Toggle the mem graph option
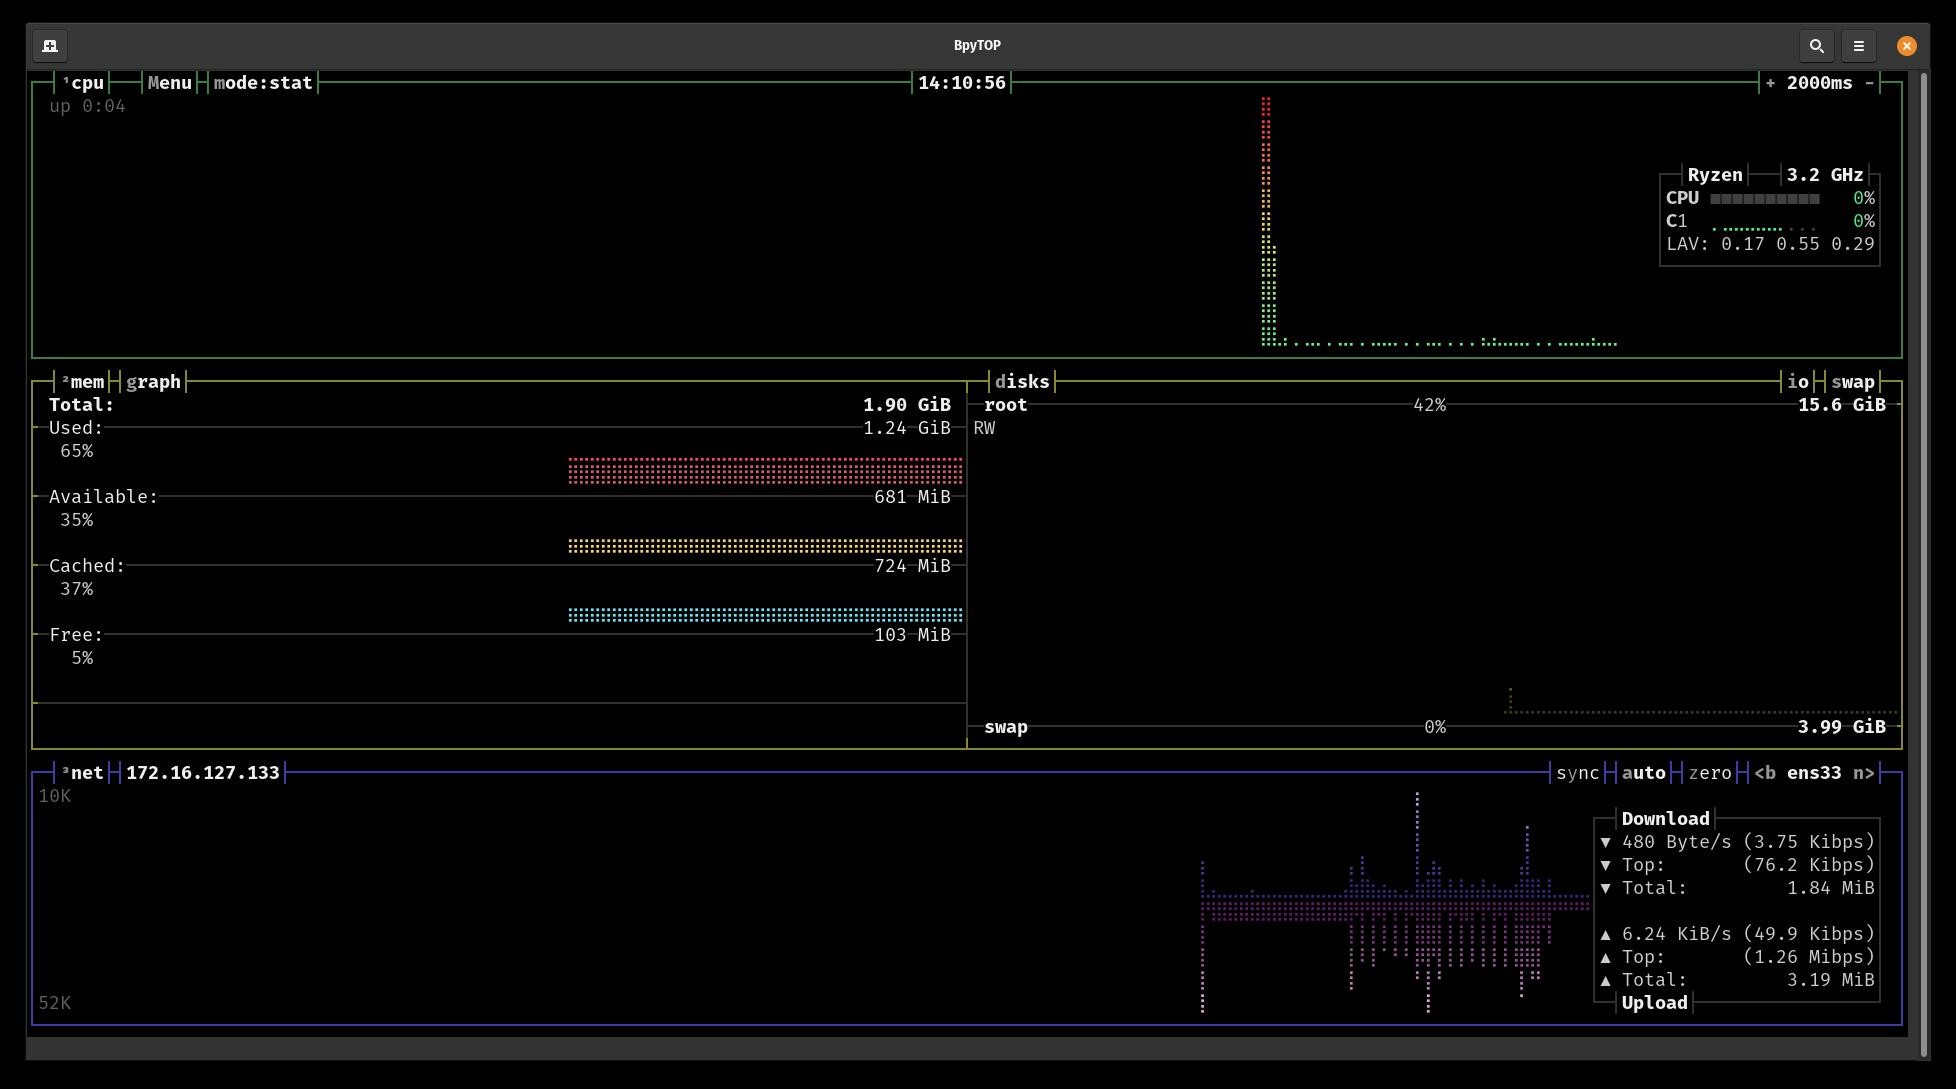Image resolution: width=1956 pixels, height=1089 pixels. pyautogui.click(x=154, y=382)
